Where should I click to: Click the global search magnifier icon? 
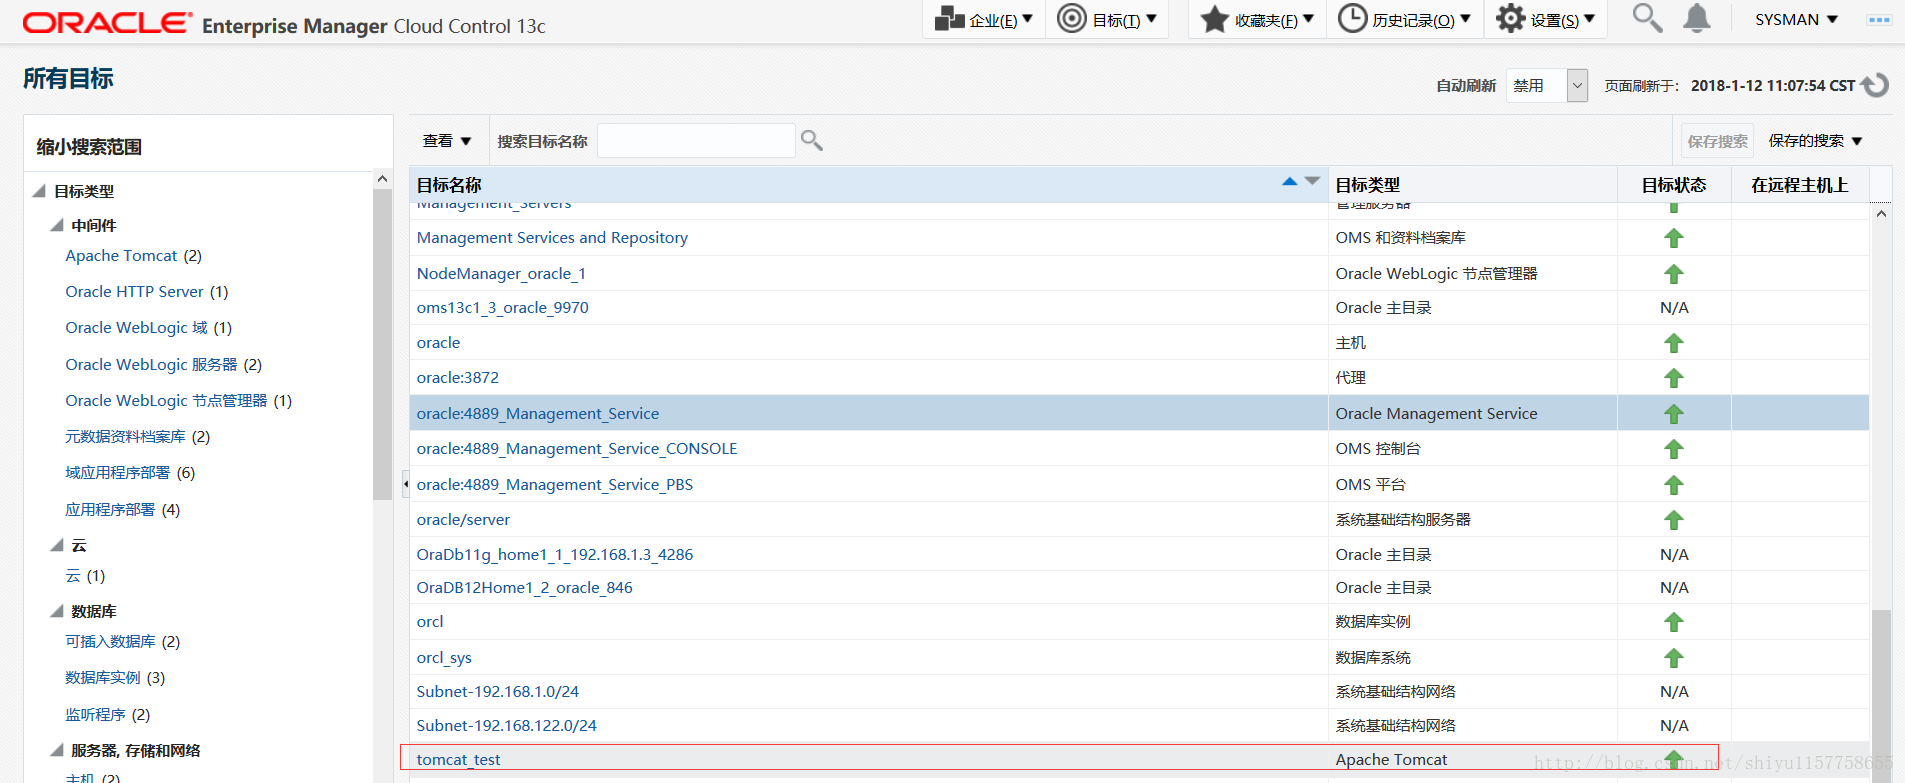click(1647, 18)
